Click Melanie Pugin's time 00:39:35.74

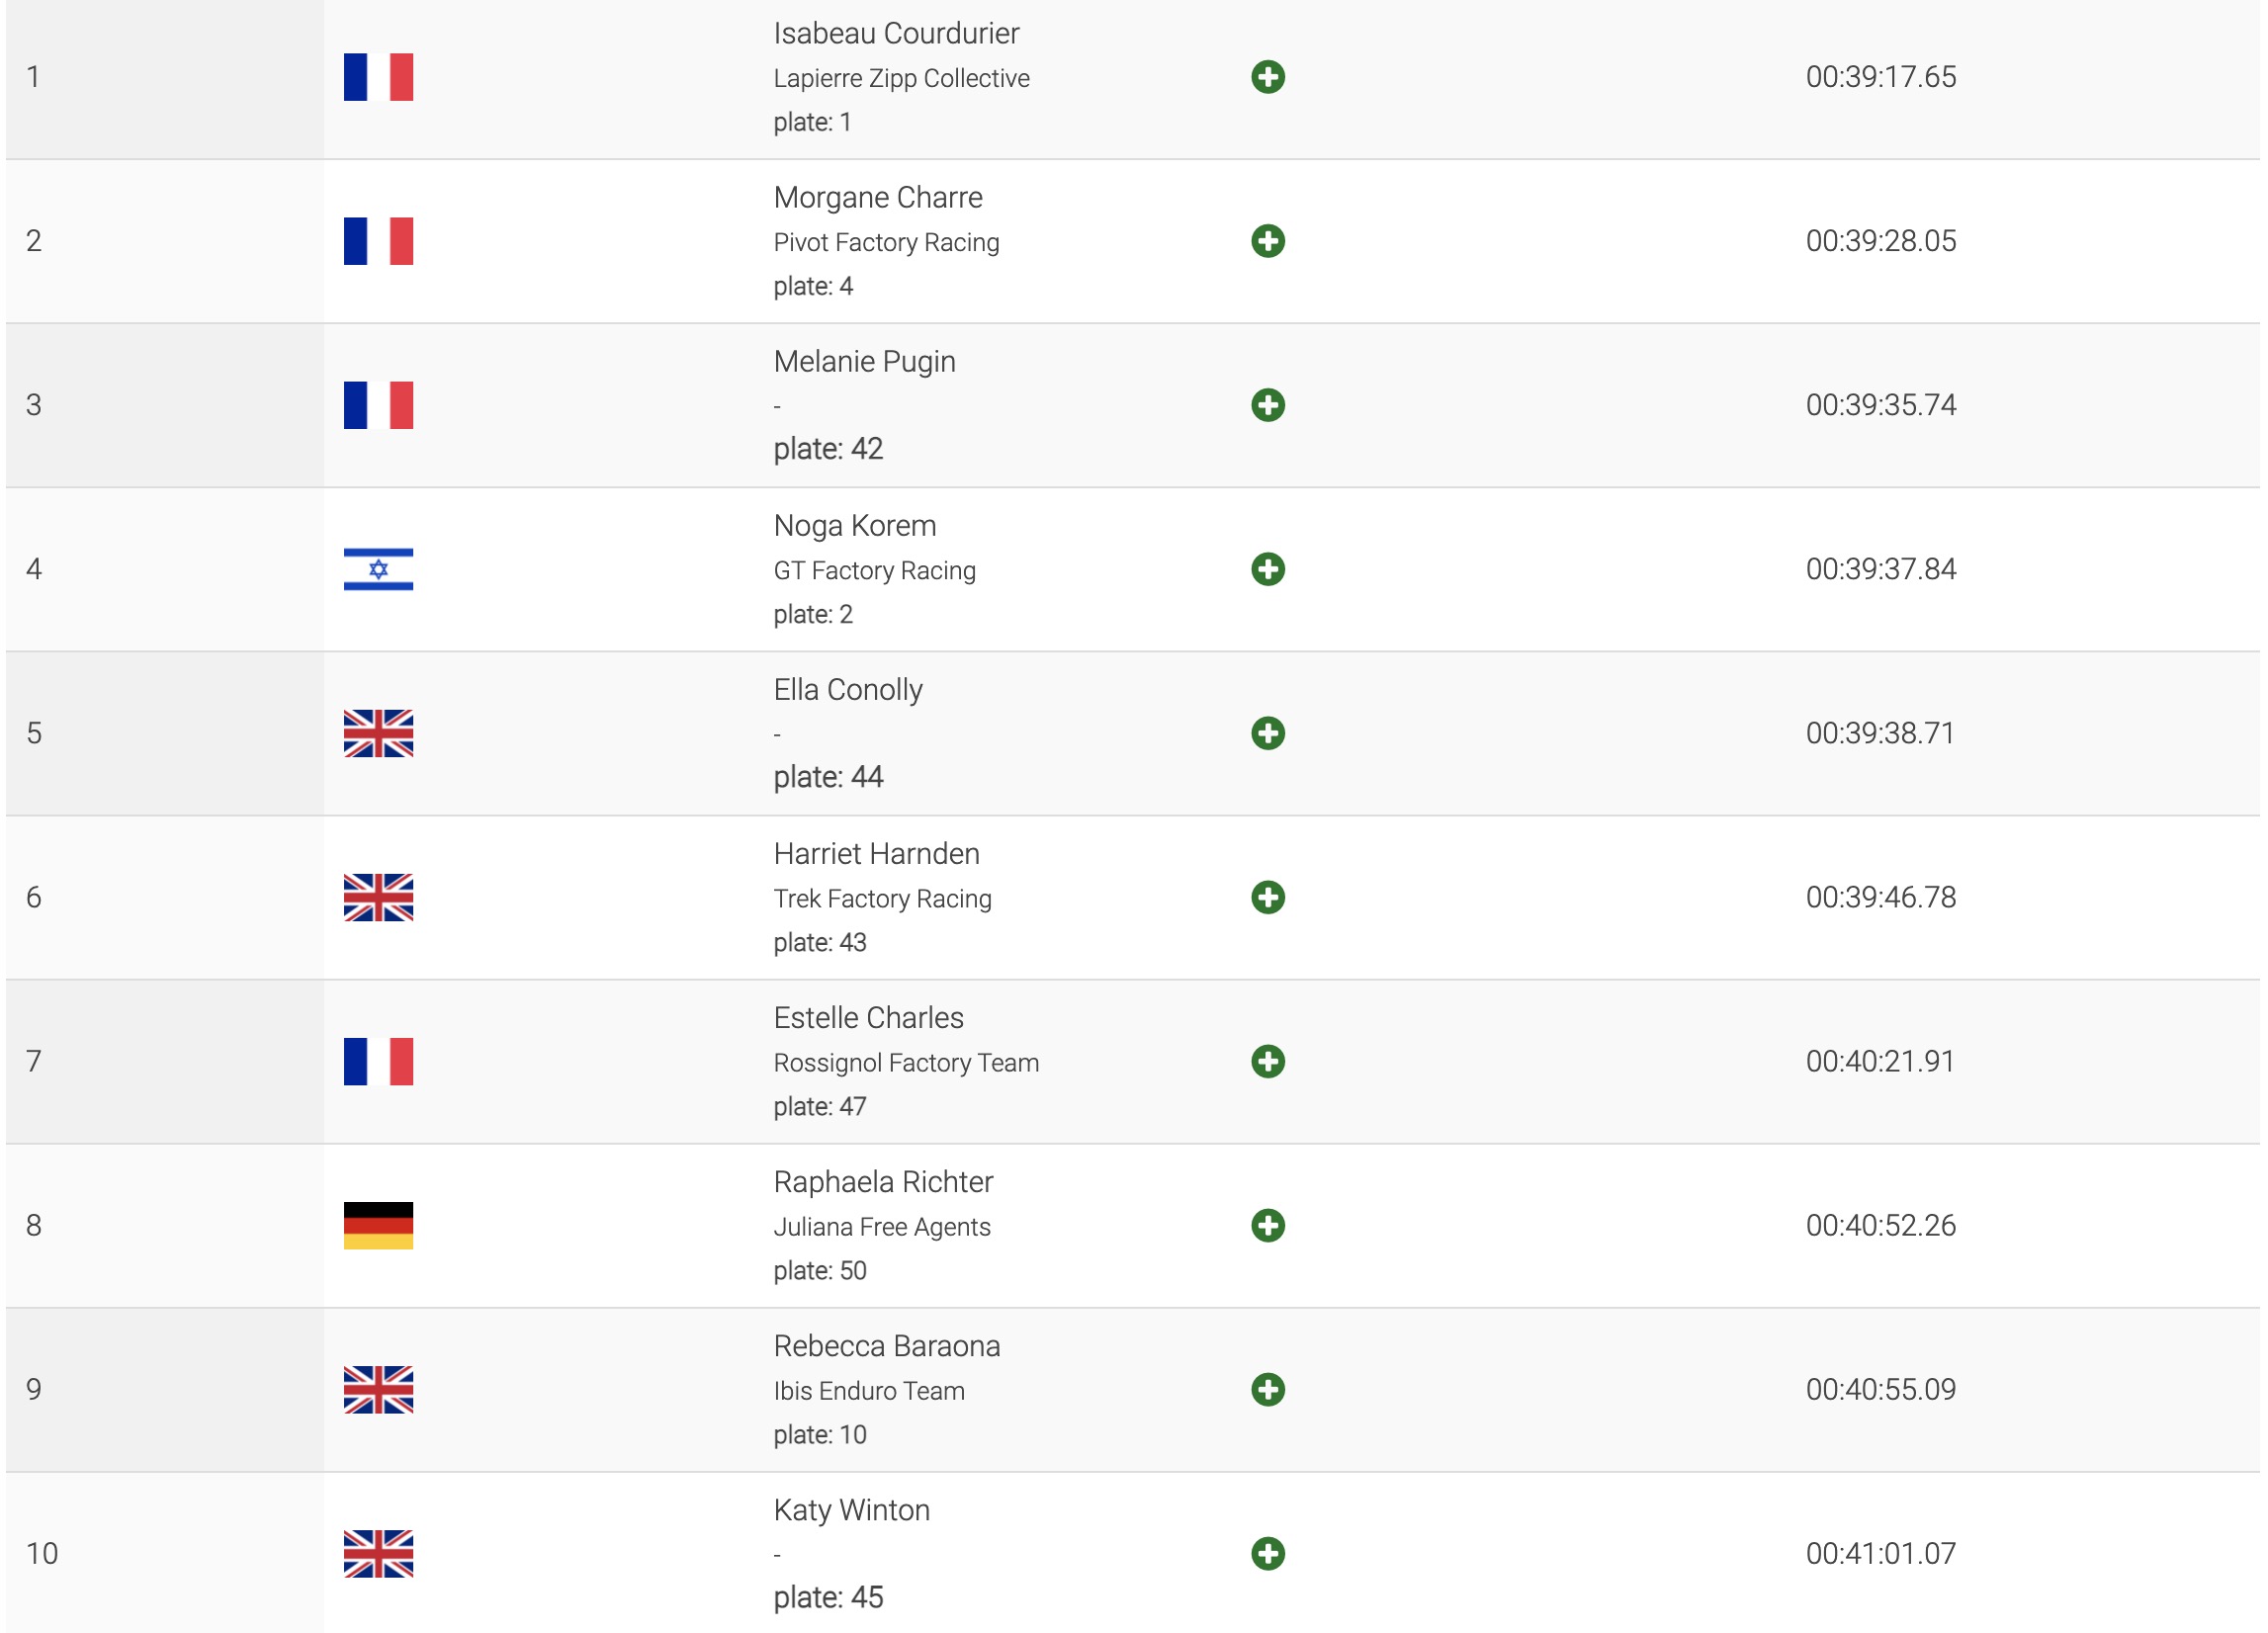coord(1880,405)
